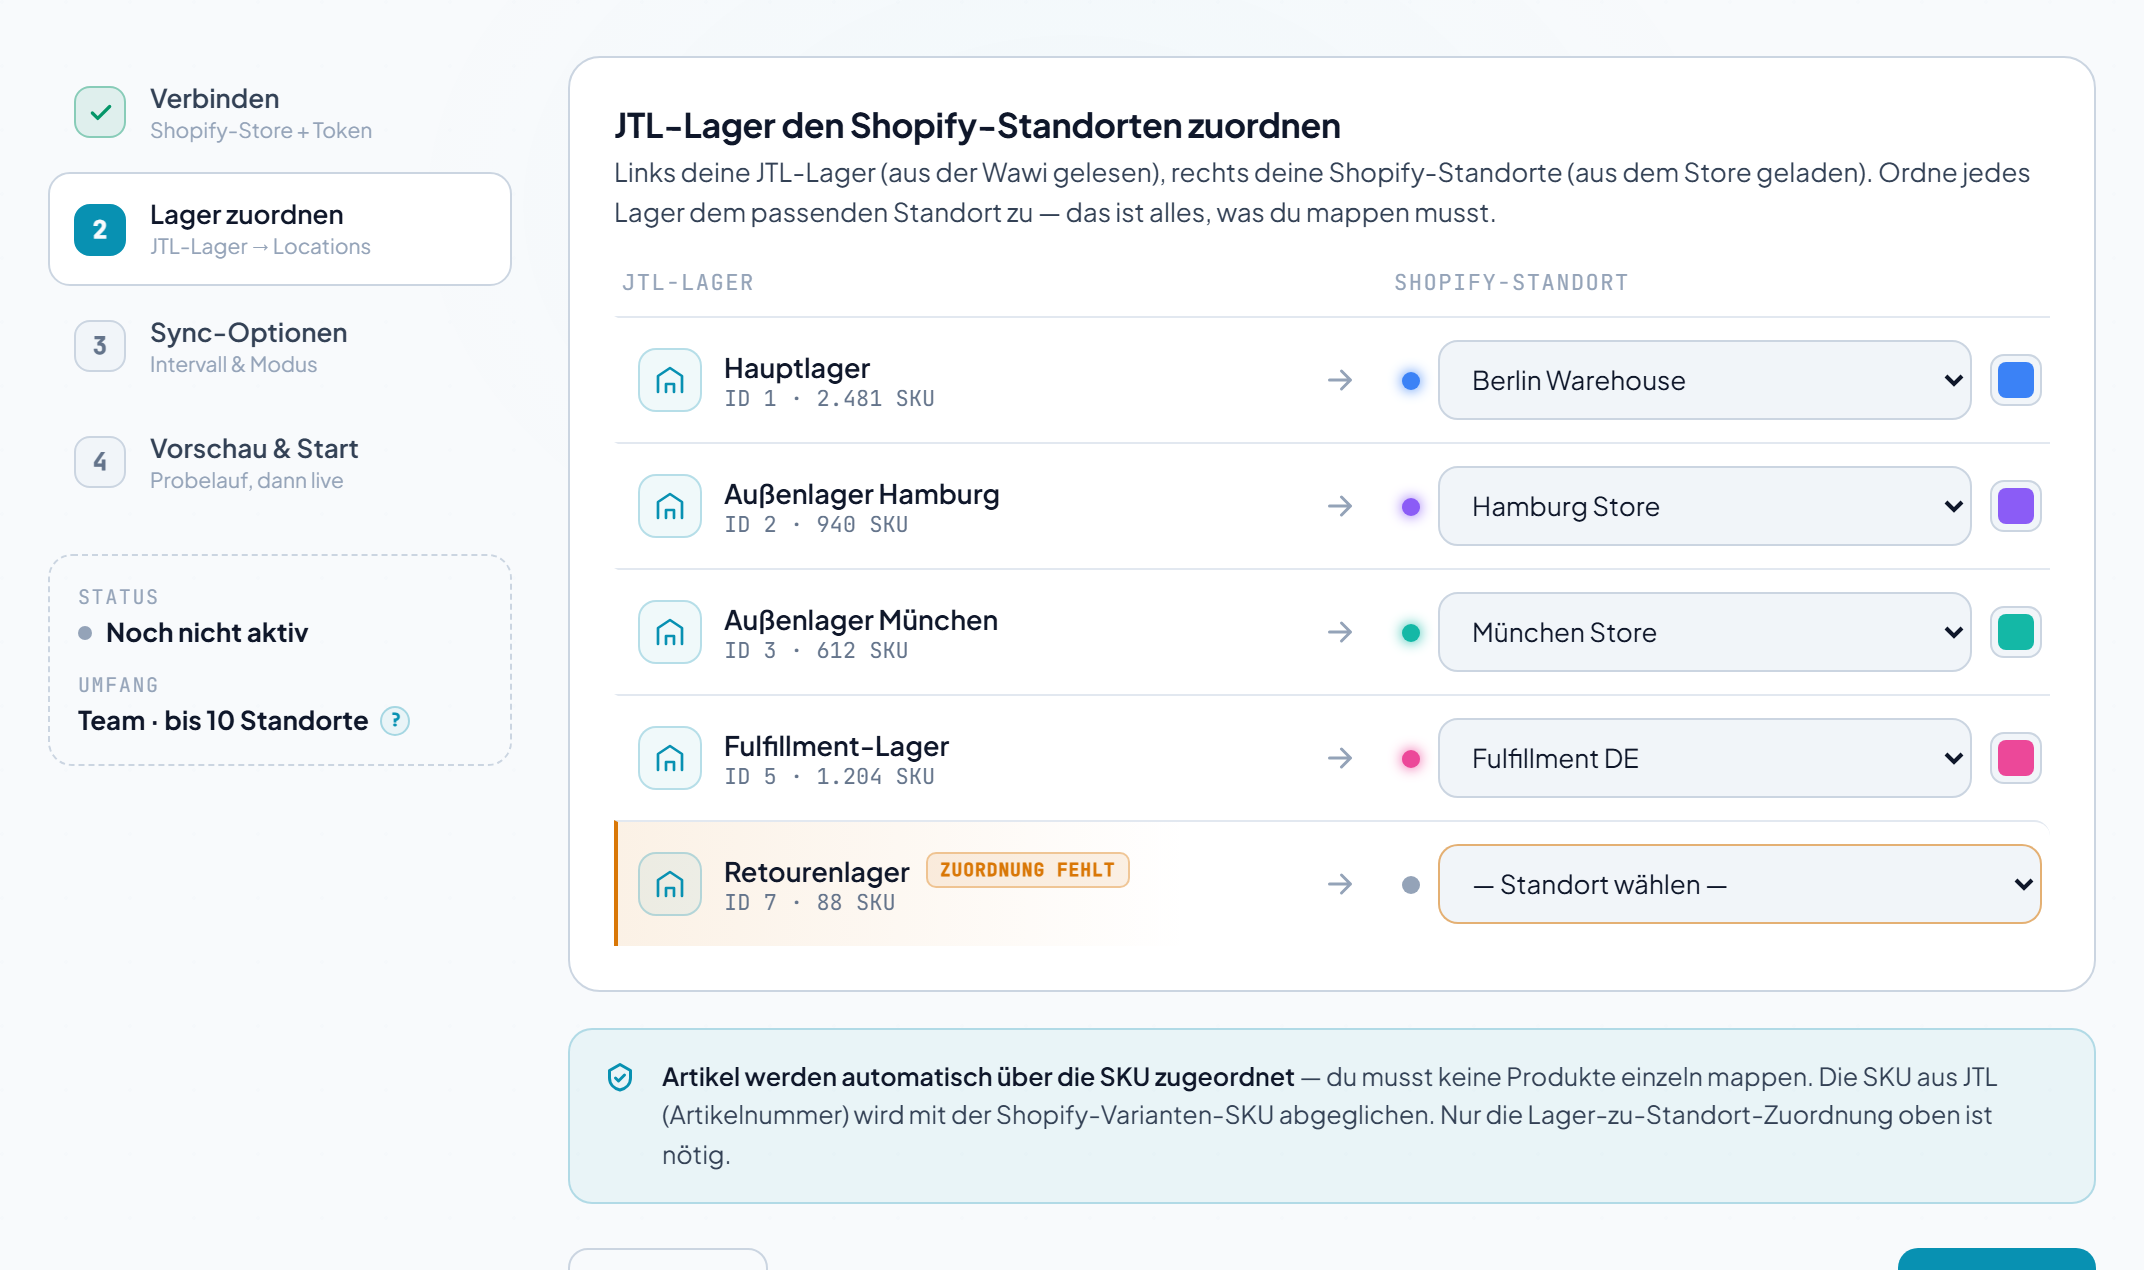The image size is (2144, 1270).
Task: Click the Team · bis 10 Standorte text
Action: (223, 721)
